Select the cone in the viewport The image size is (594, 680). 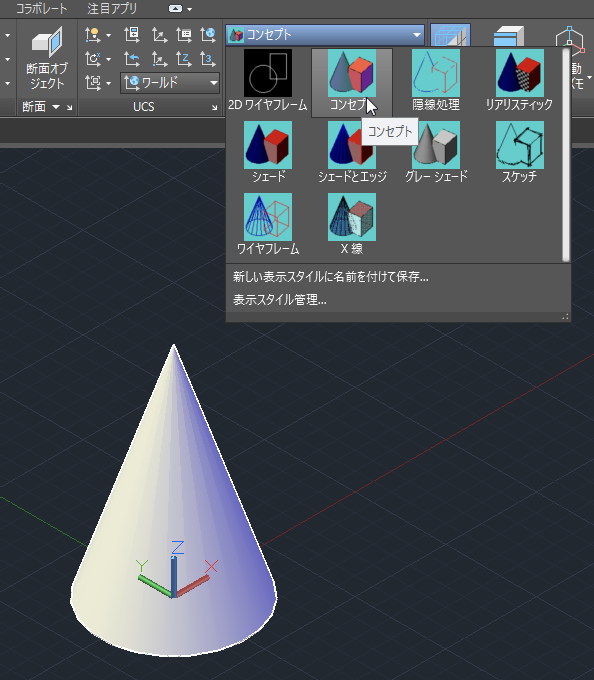[x=173, y=500]
